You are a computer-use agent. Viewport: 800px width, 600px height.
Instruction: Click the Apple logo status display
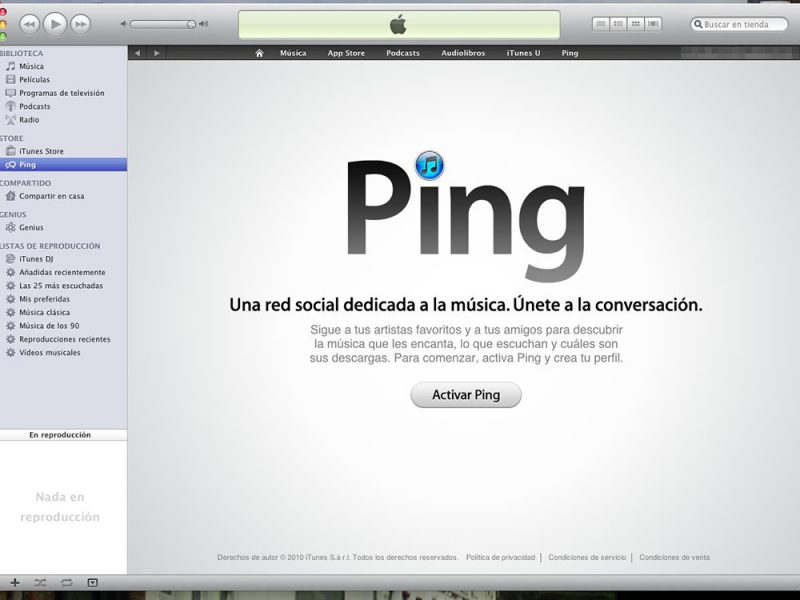pyautogui.click(x=399, y=24)
